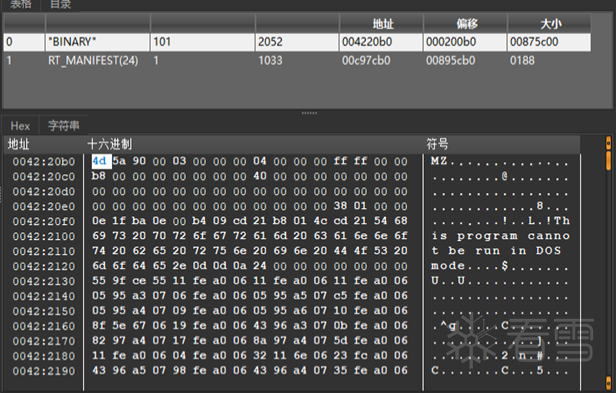Click hex address 0042:2130

tap(44, 281)
